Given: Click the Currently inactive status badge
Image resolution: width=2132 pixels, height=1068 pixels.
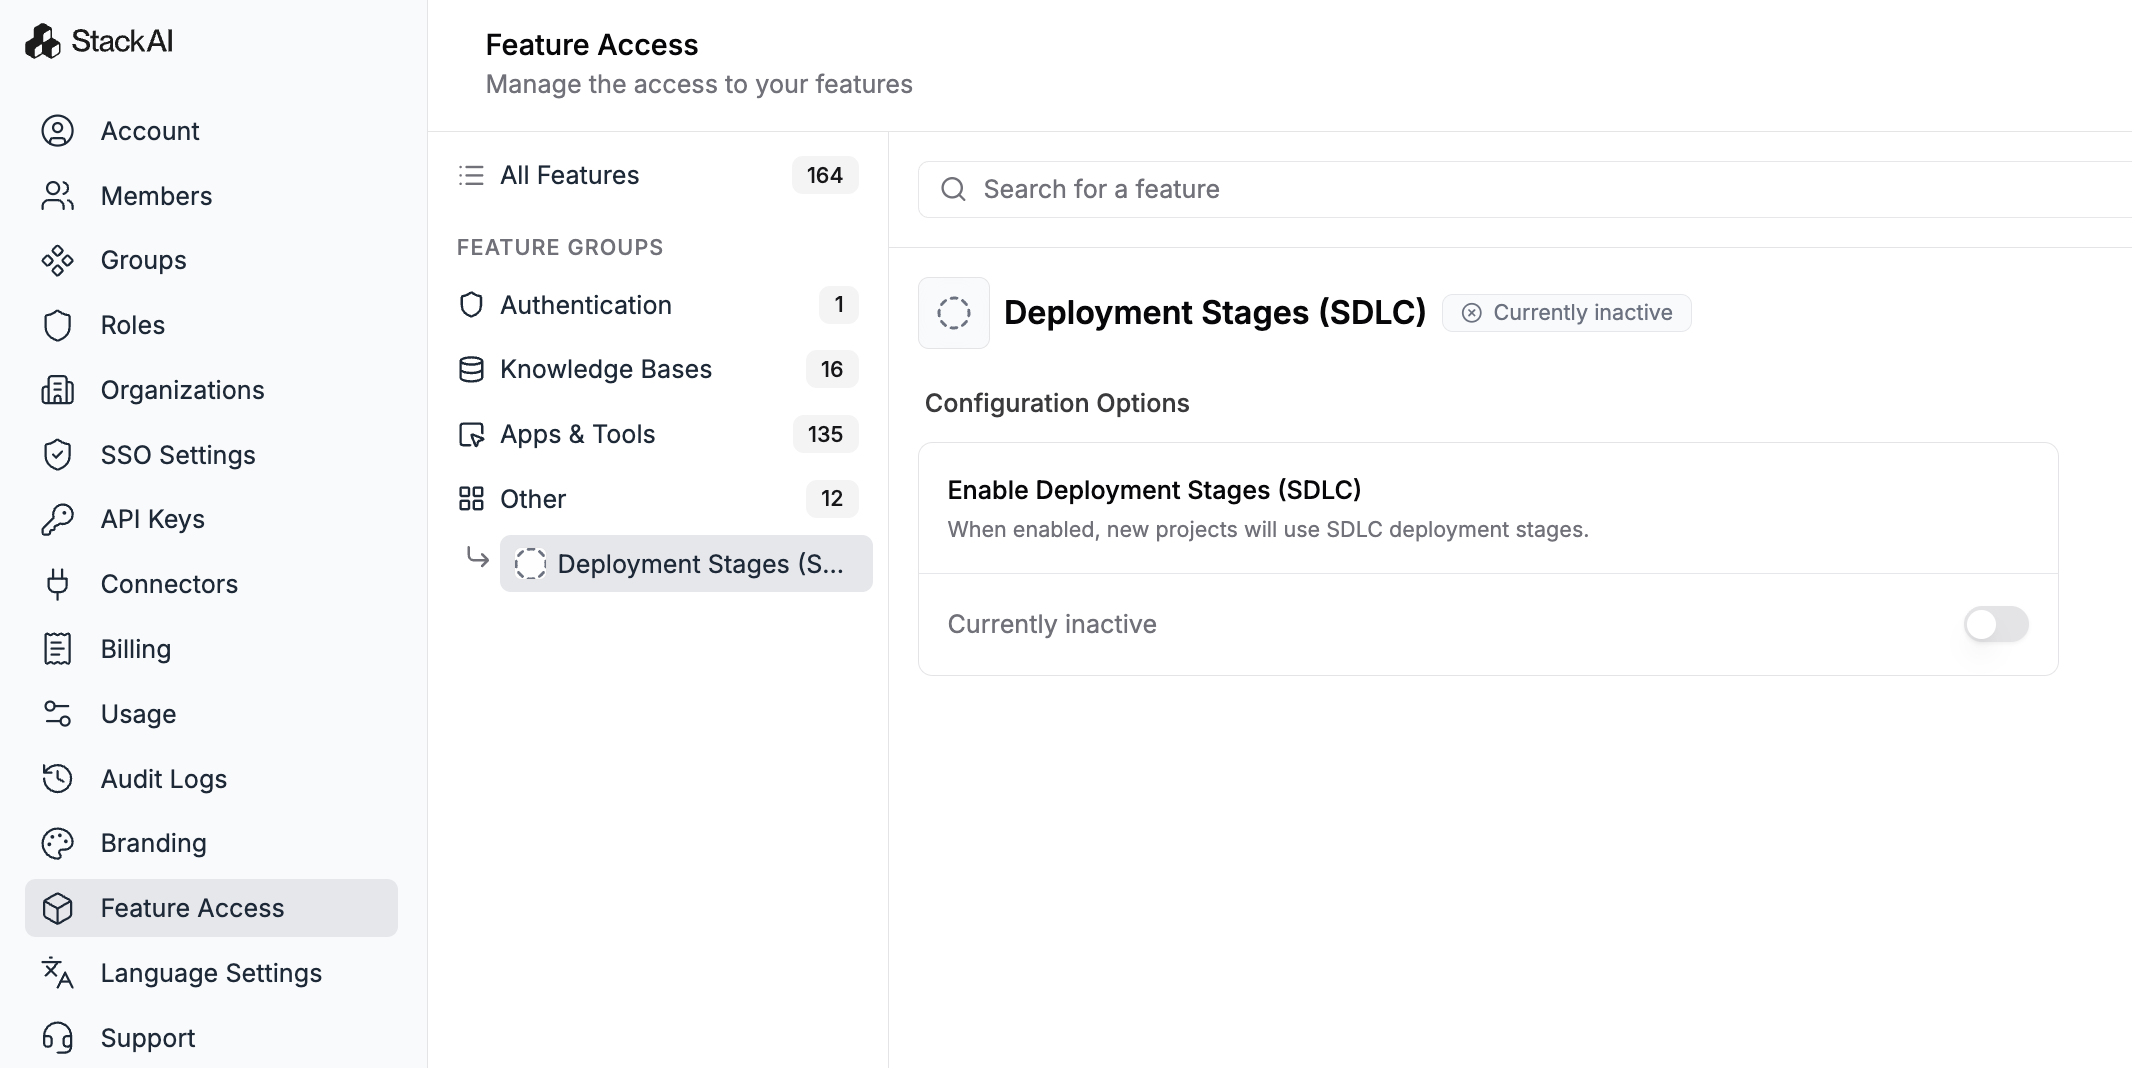Looking at the screenshot, I should click(x=1566, y=313).
